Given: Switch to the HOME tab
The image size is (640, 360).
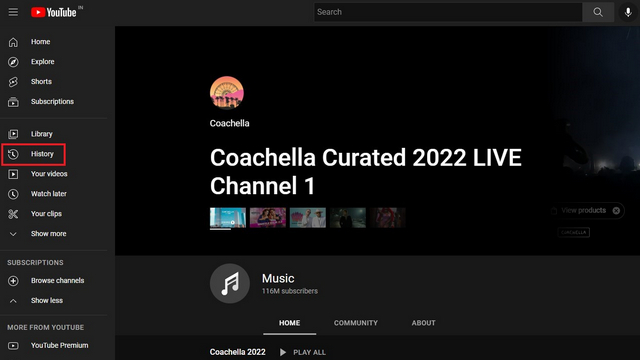Looking at the screenshot, I should click(x=289, y=323).
